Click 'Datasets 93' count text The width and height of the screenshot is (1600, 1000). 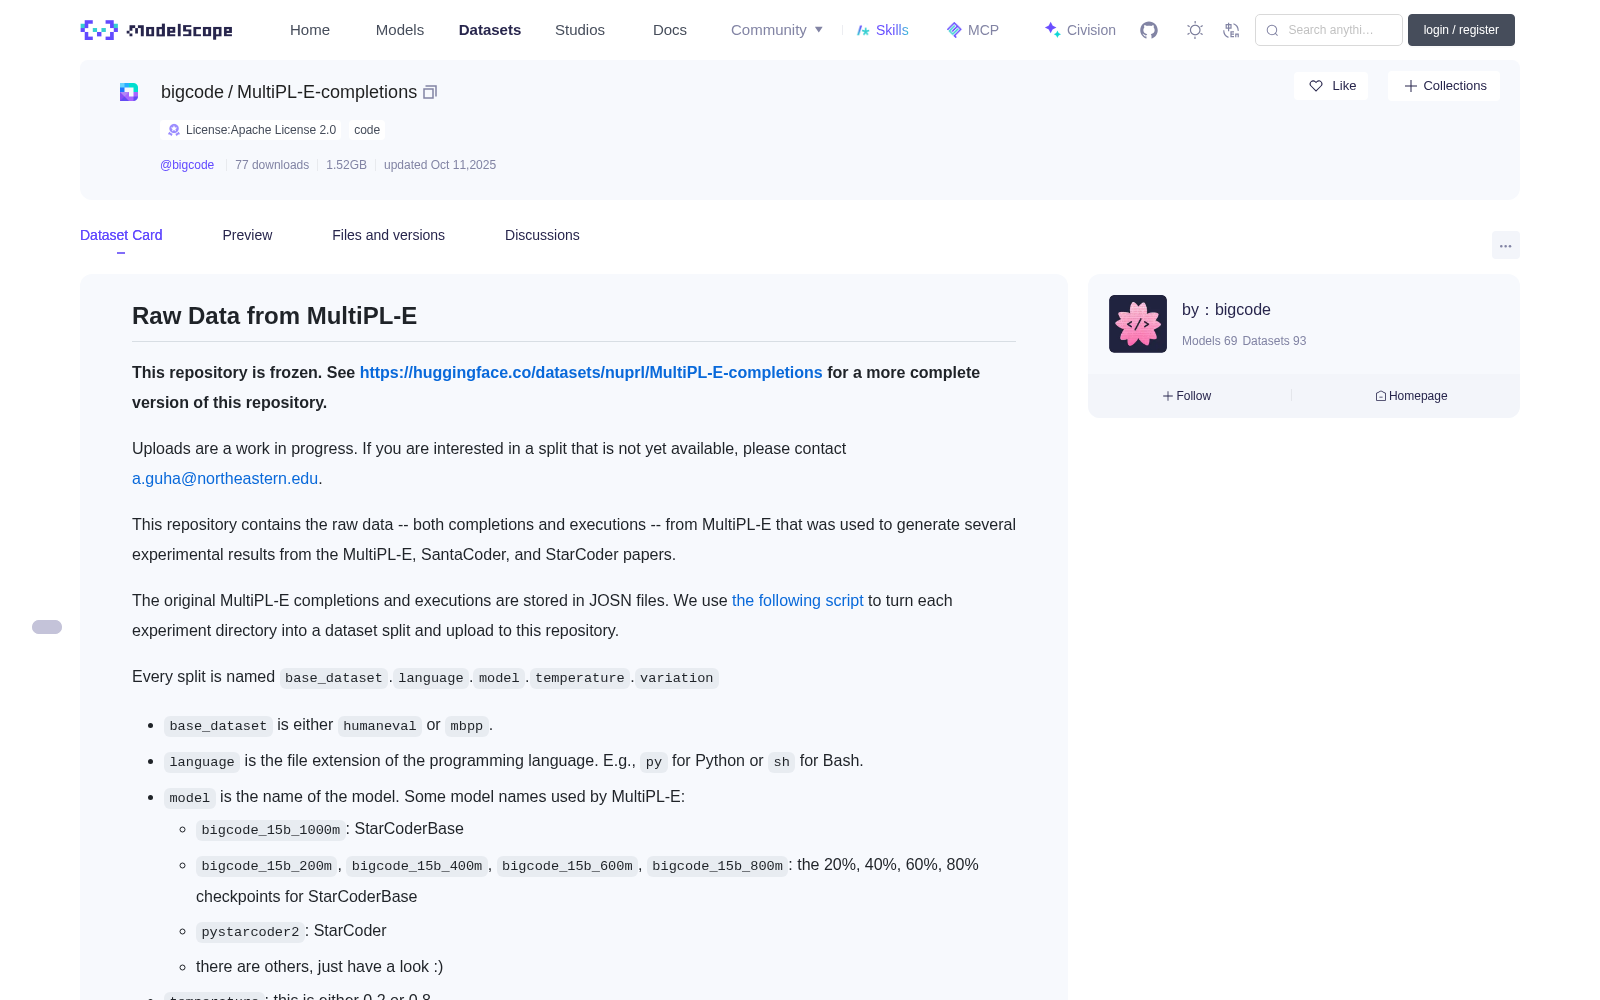click(1274, 341)
